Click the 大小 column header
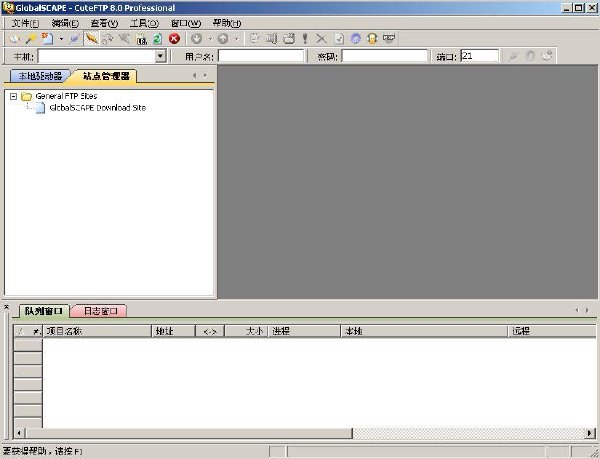600x459 pixels. 246,331
